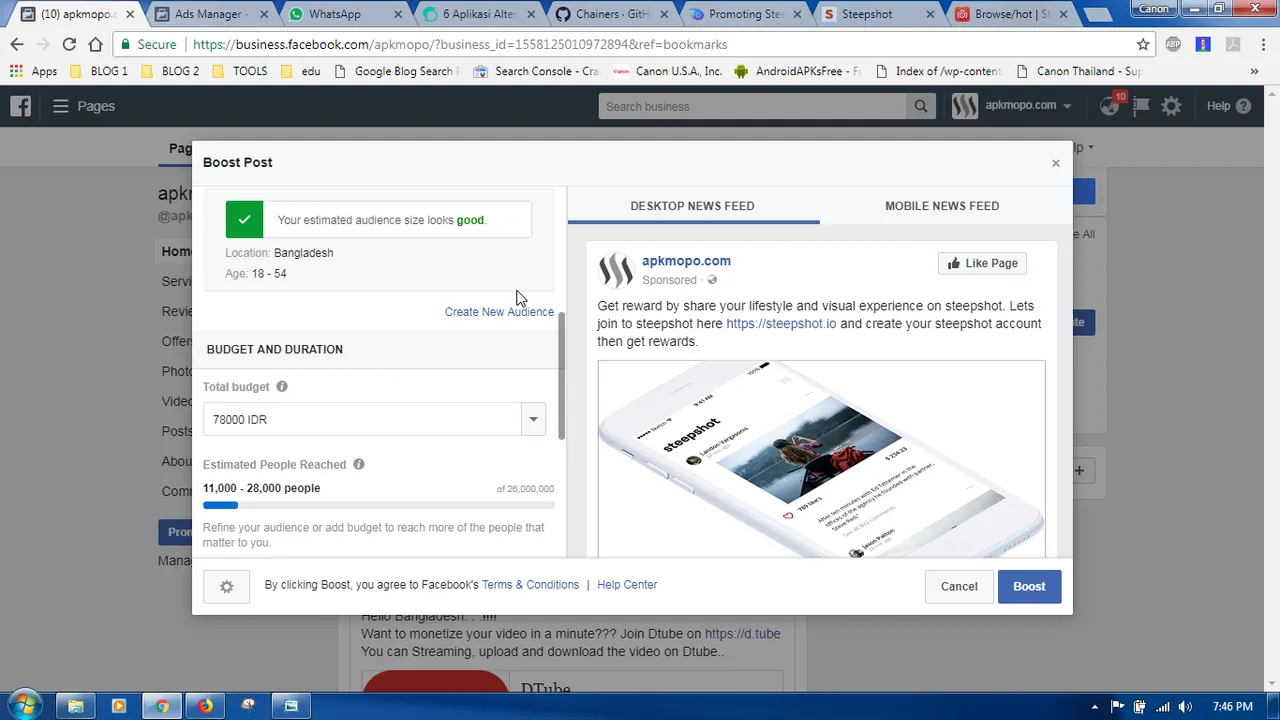Open browser home page

pyautogui.click(x=95, y=44)
